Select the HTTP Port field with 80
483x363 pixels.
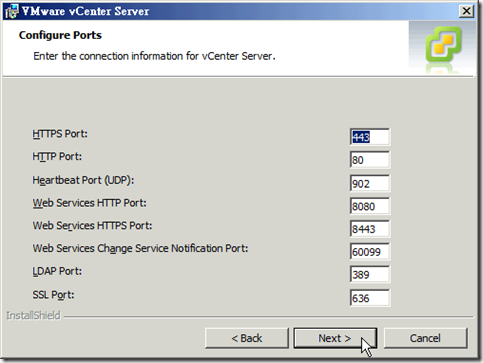click(370, 160)
